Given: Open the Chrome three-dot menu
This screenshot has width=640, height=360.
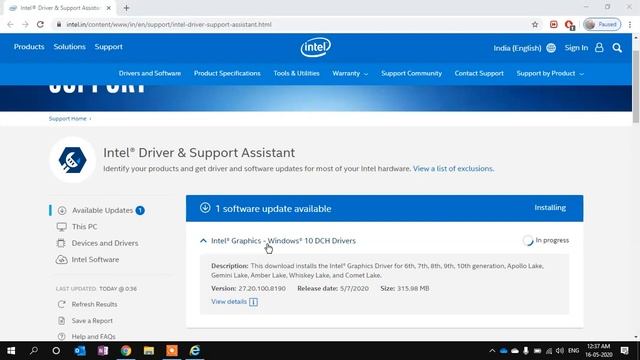Looking at the screenshot, I should (630, 24).
